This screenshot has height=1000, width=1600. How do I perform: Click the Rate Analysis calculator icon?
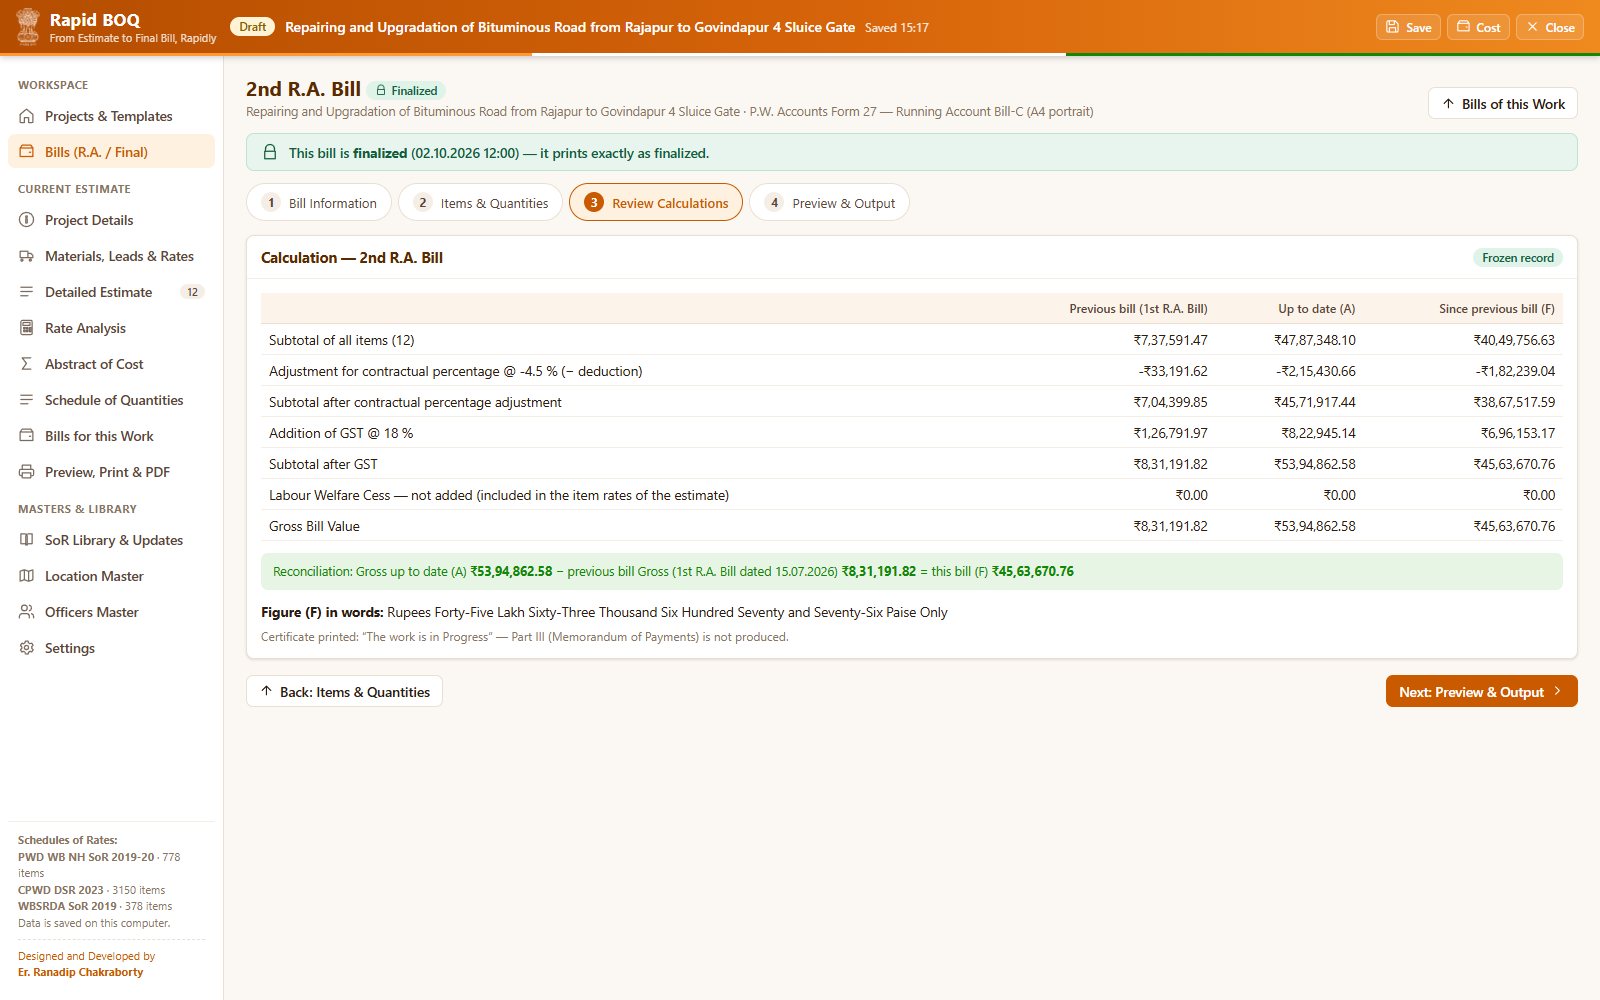27,328
